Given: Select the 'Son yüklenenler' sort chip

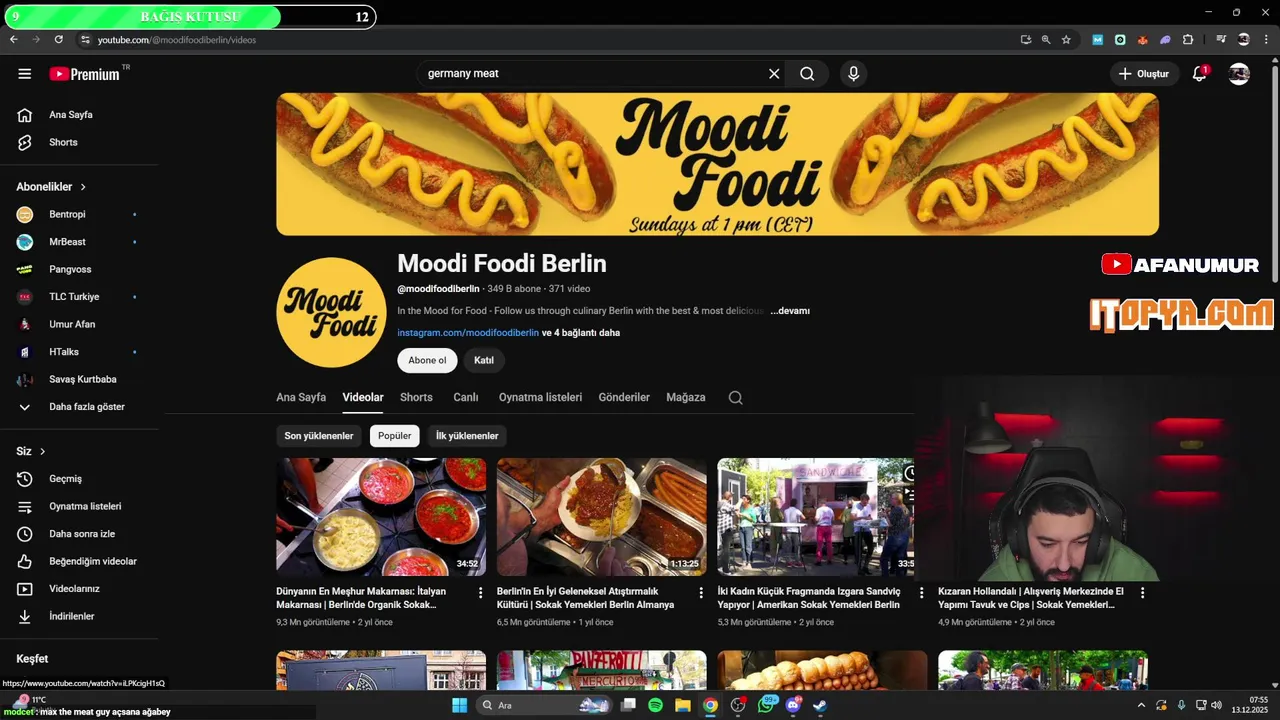Looking at the screenshot, I should (x=319, y=436).
